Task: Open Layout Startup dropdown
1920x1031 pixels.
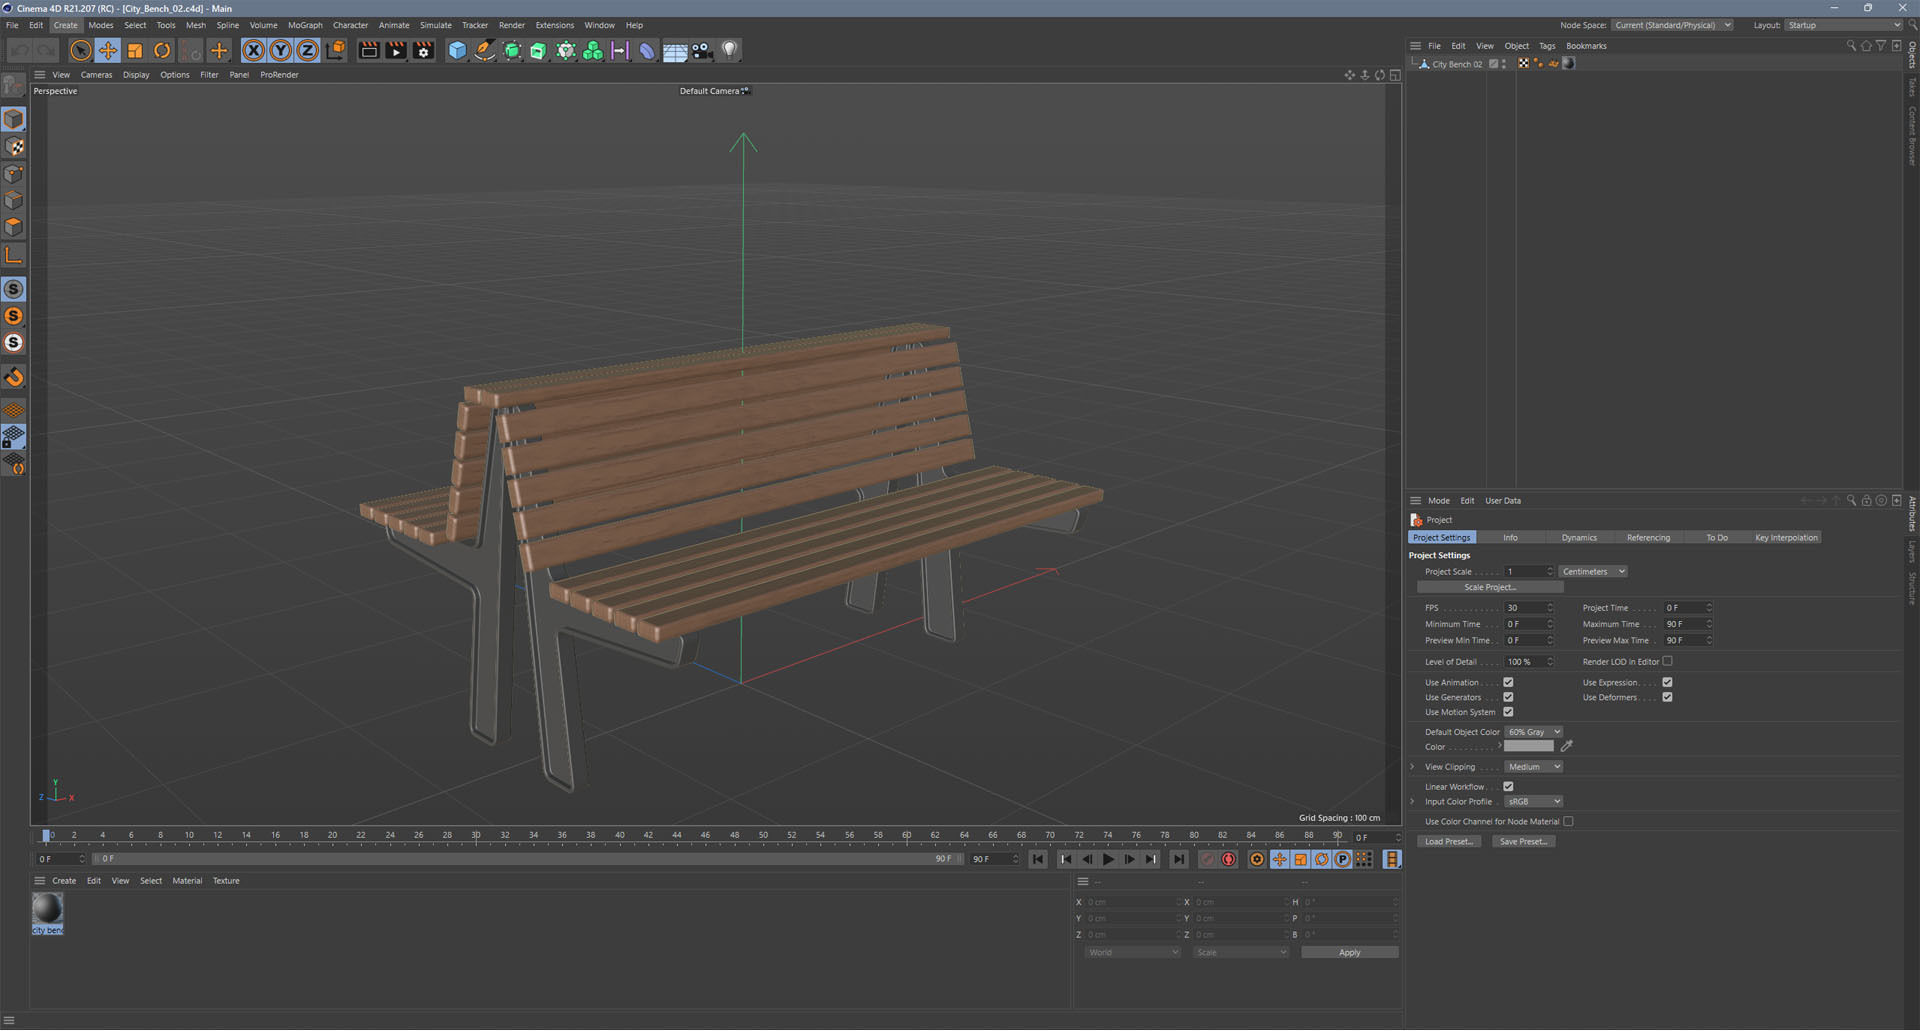Action: pyautogui.click(x=1843, y=25)
